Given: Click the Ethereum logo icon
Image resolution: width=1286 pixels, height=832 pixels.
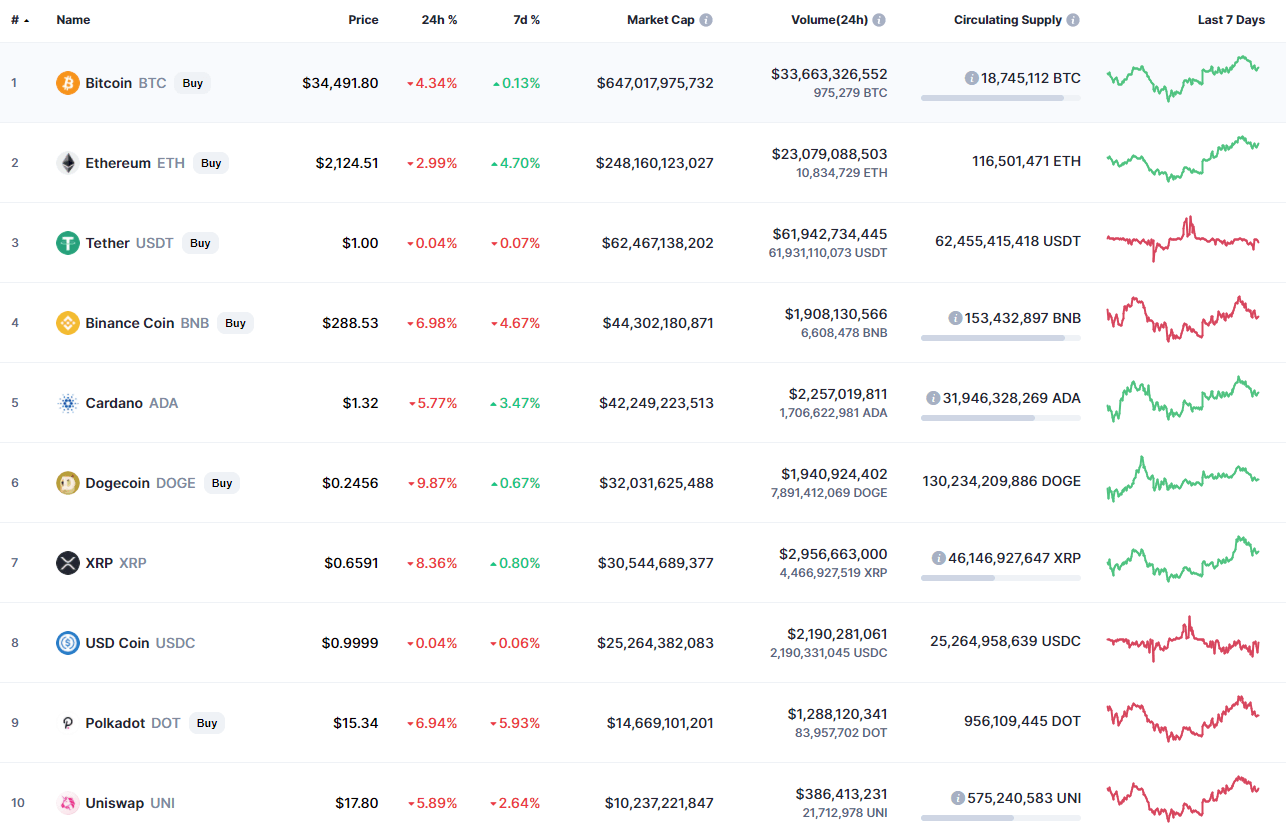Looking at the screenshot, I should tap(67, 163).
